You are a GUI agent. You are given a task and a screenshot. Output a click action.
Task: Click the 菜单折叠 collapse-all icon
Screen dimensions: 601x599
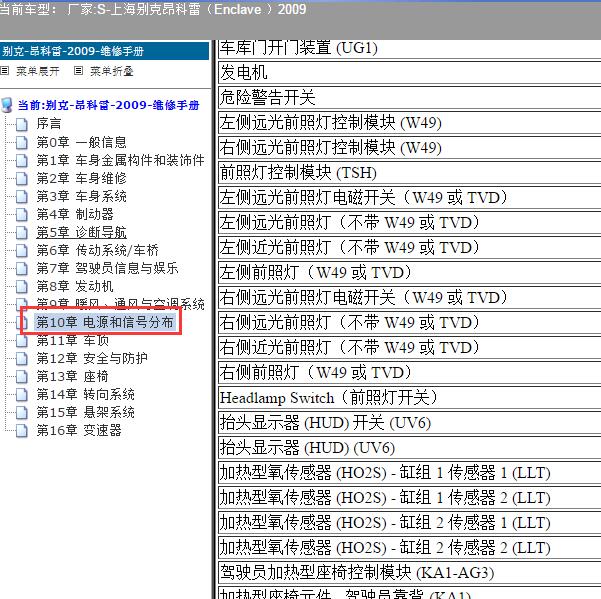pyautogui.click(x=78, y=71)
